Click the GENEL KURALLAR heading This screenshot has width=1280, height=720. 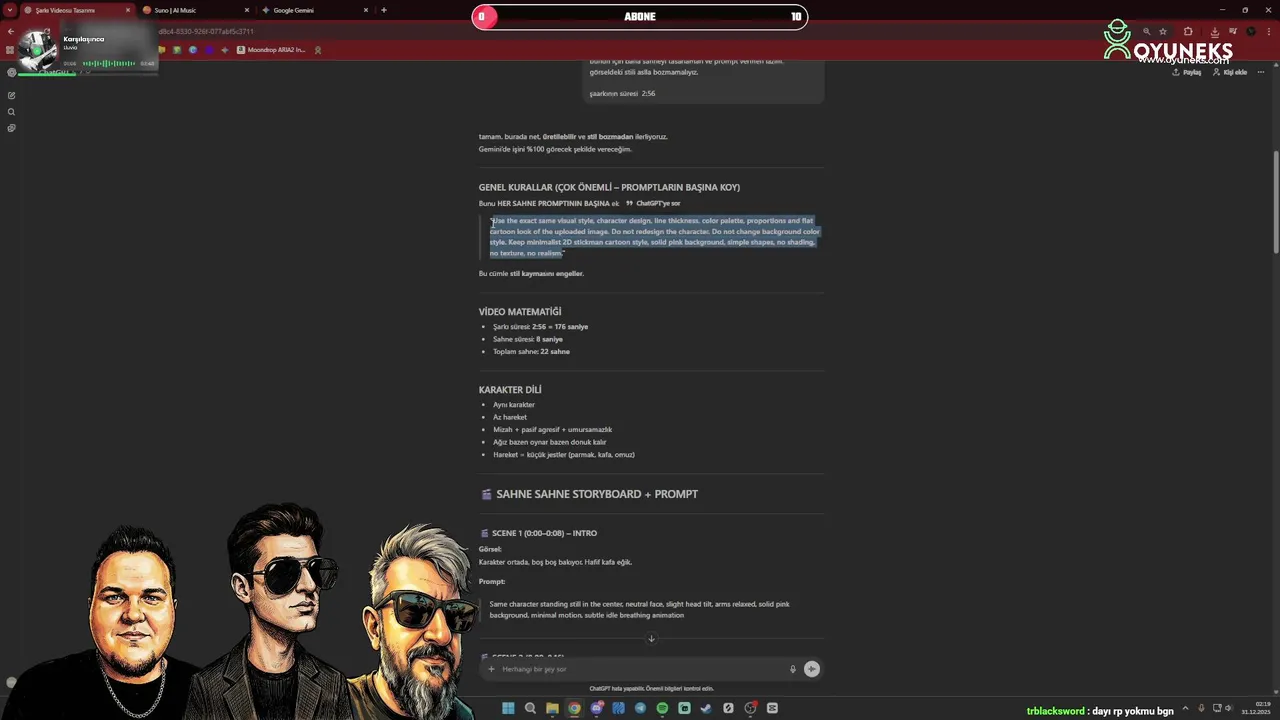click(609, 187)
